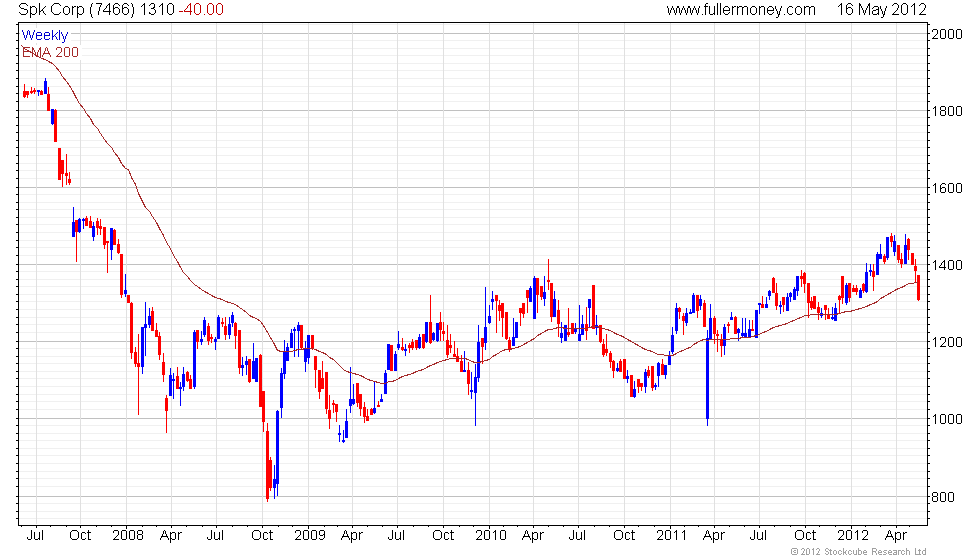Select the 'EMA 200' legend label
This screenshot has height=560, width=980.
click(x=50, y=52)
